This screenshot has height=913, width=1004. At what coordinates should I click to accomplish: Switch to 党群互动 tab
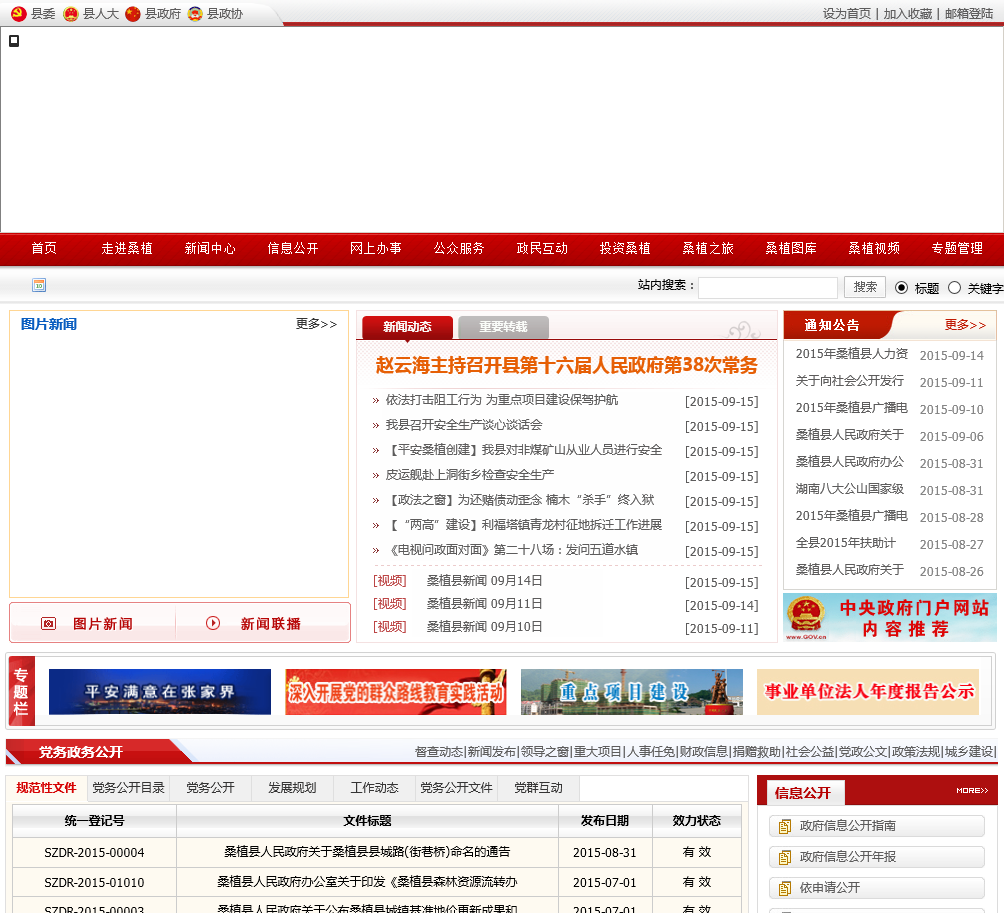(x=538, y=788)
